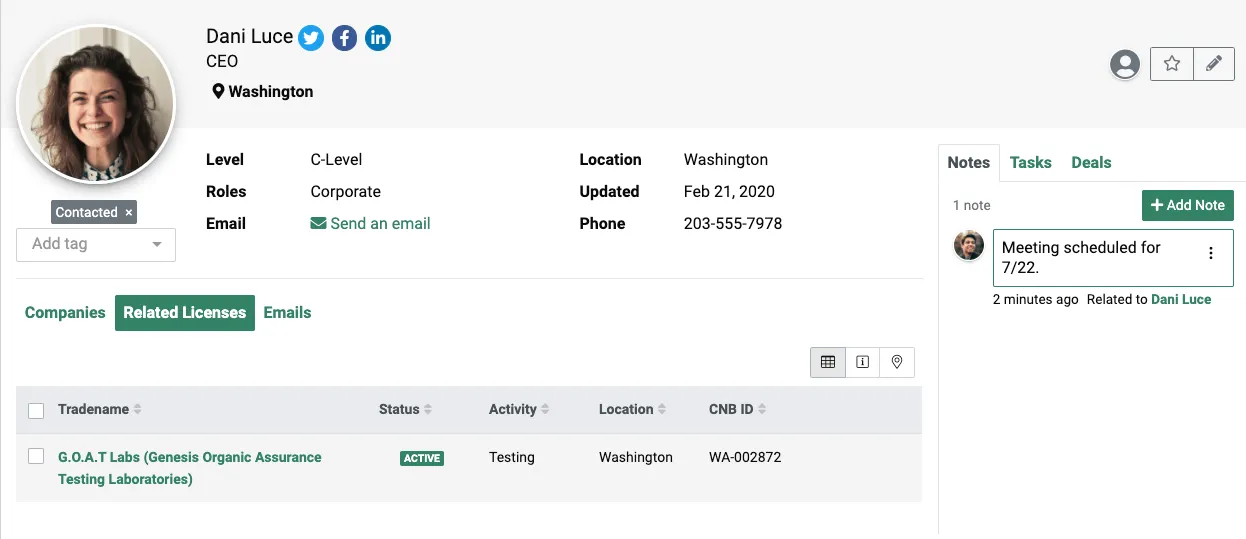Viewport: 1246px width, 539px height.
Task: Open Dani Luce's Facebook profile icon
Action: click(x=344, y=38)
